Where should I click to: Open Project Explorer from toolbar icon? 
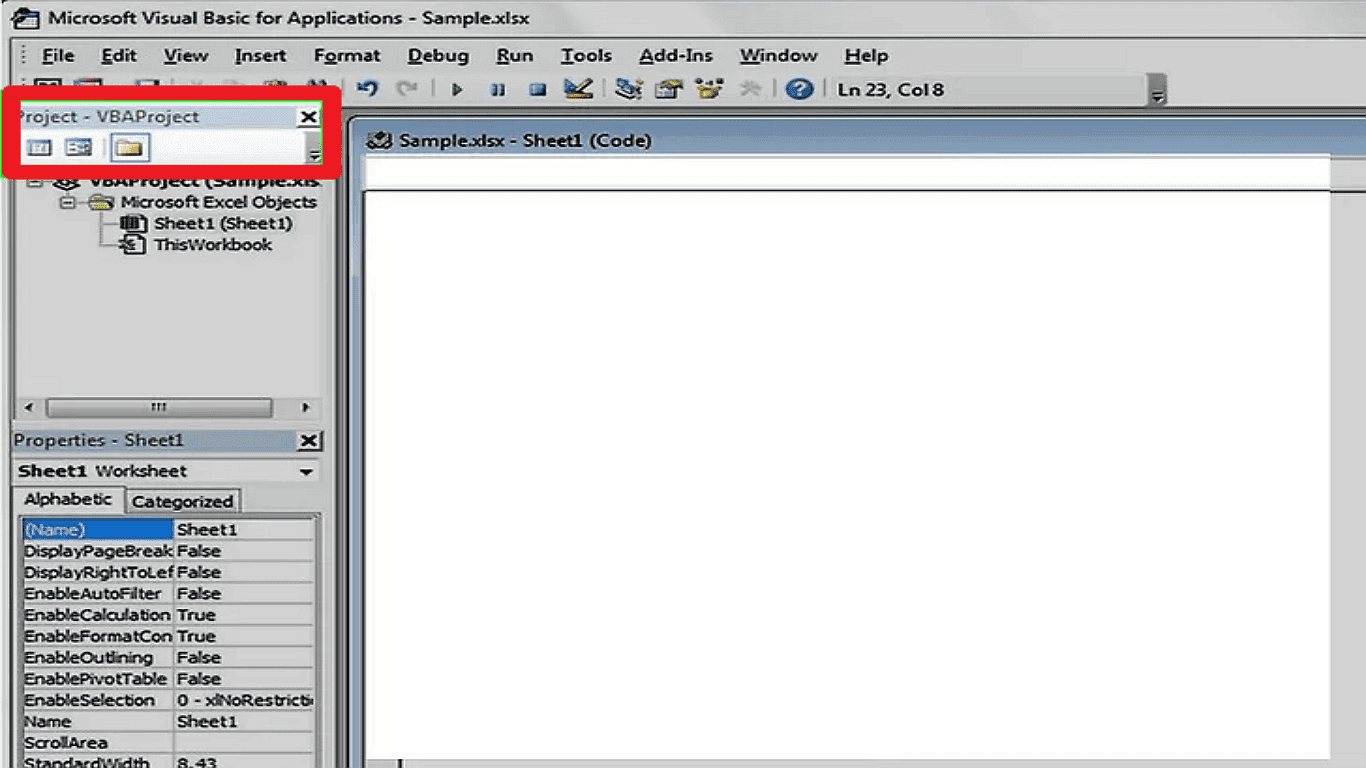coord(628,89)
